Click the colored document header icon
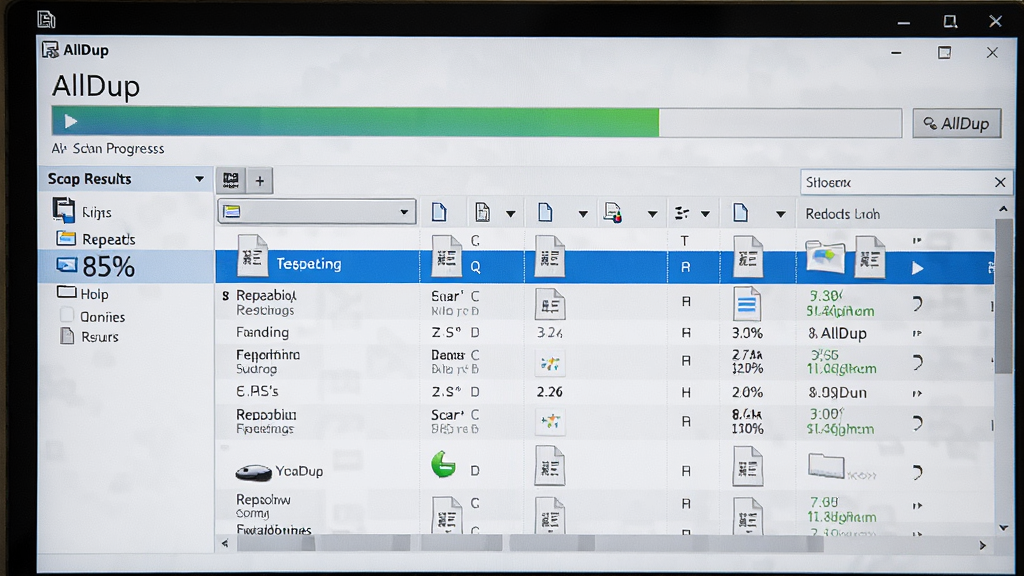This screenshot has width=1024, height=576. click(x=613, y=212)
